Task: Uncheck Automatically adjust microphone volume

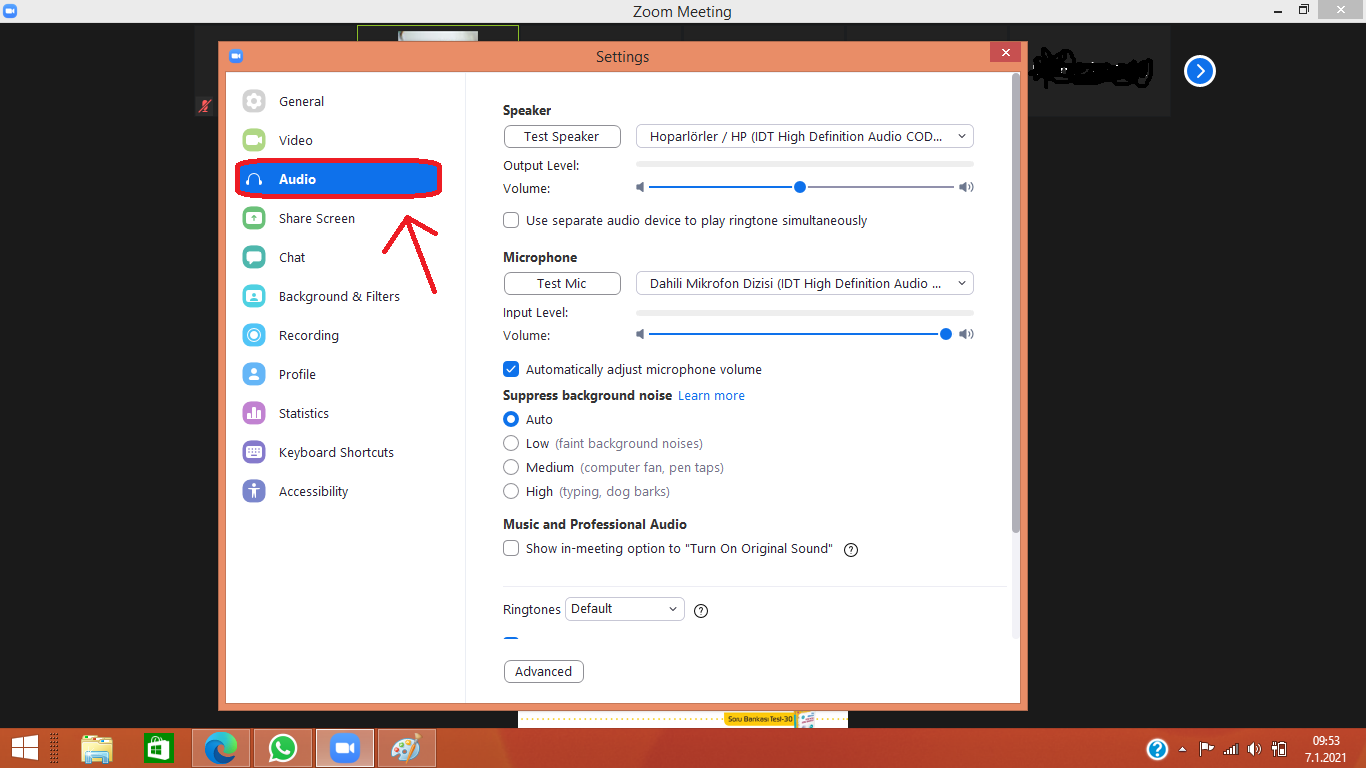Action: (x=511, y=369)
